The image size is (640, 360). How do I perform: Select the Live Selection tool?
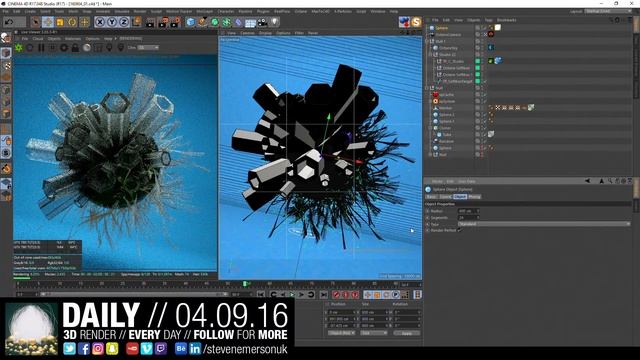click(x=36, y=22)
